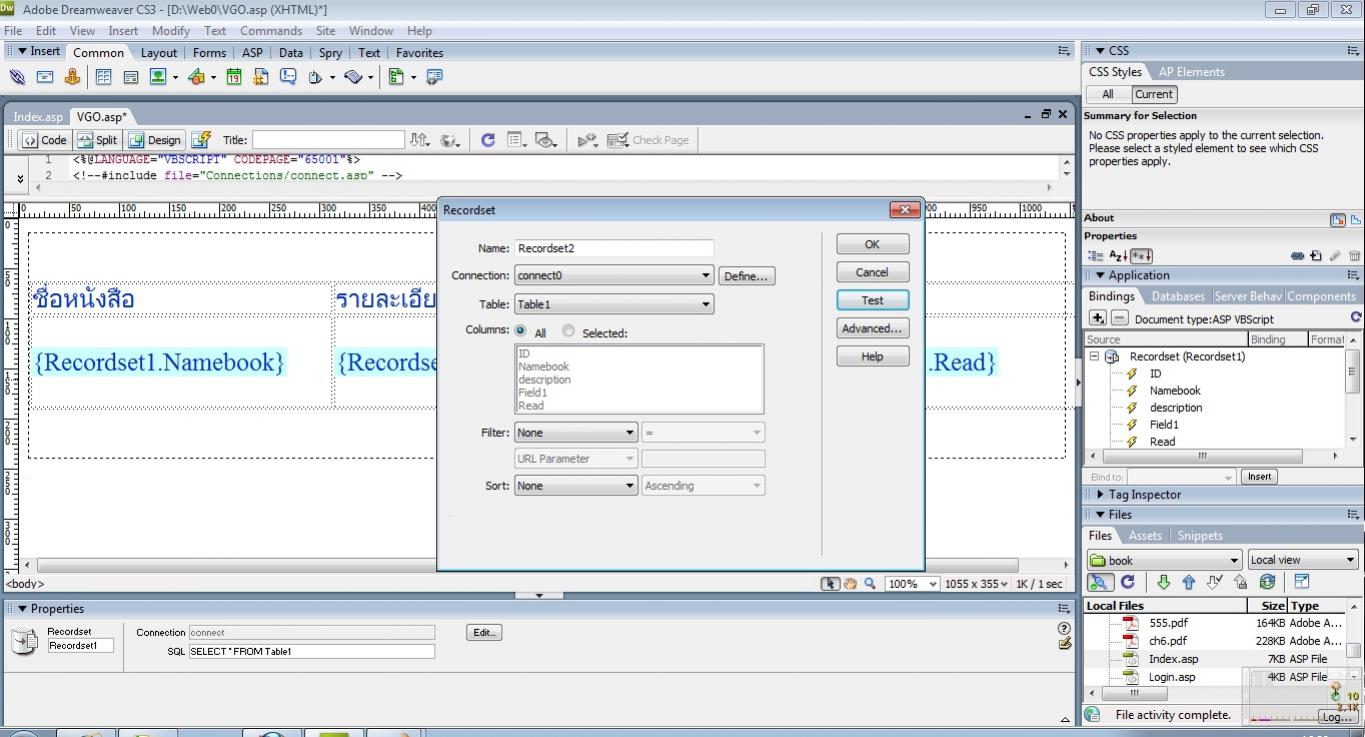Remove binding with minus button
Screen dimensions: 1365x737
tap(1120, 318)
